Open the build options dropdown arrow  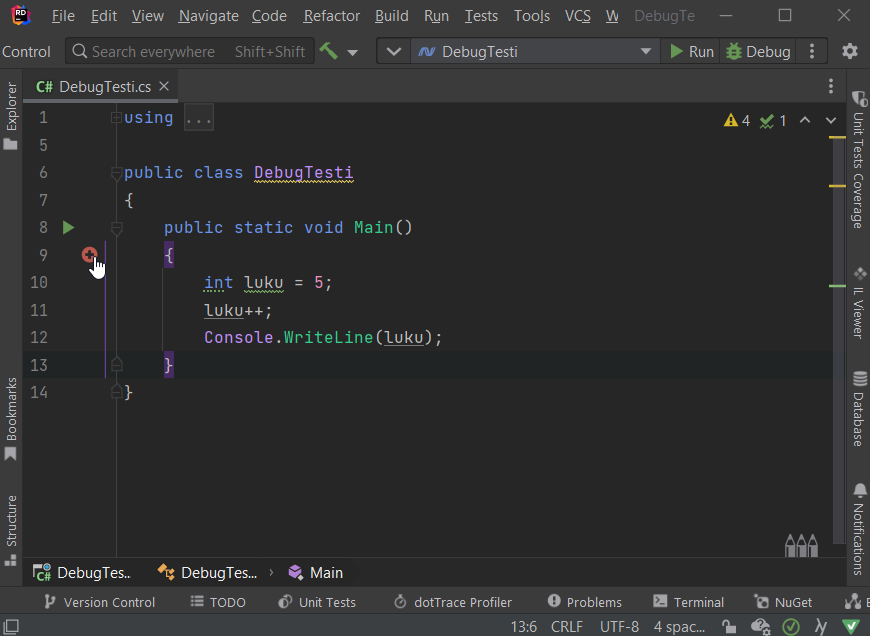click(352, 52)
